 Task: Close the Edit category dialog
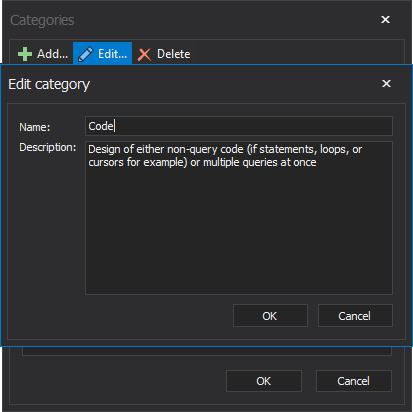[x=386, y=83]
